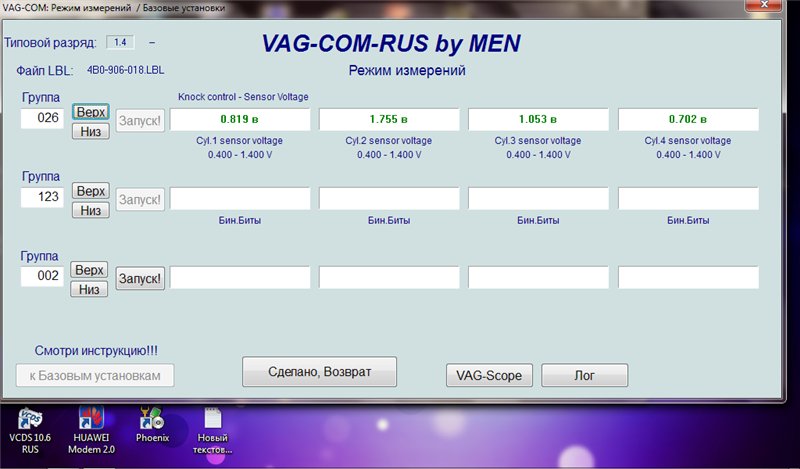Select Cyl.3 voltage value 1.053 в
Viewport: 800px width, 469px height.
538,119
